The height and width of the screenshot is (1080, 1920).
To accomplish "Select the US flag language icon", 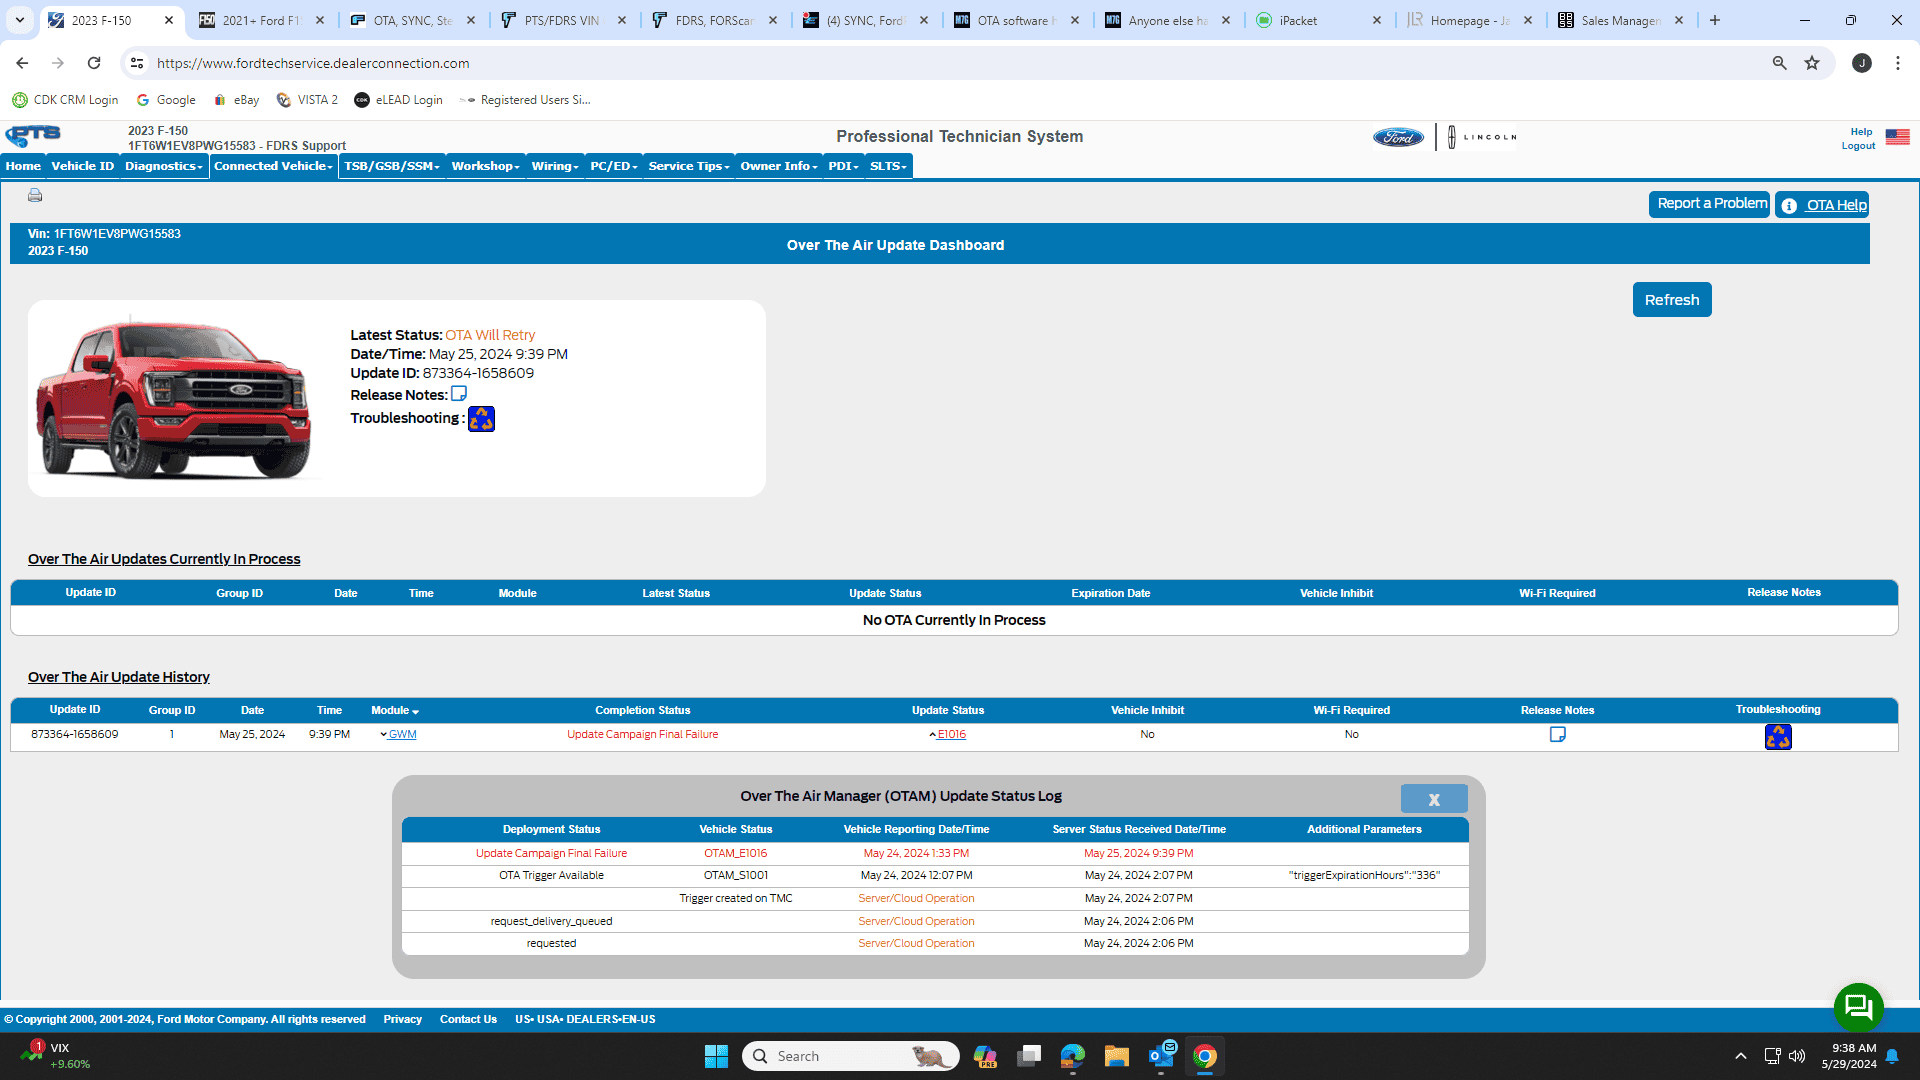I will click(1897, 137).
